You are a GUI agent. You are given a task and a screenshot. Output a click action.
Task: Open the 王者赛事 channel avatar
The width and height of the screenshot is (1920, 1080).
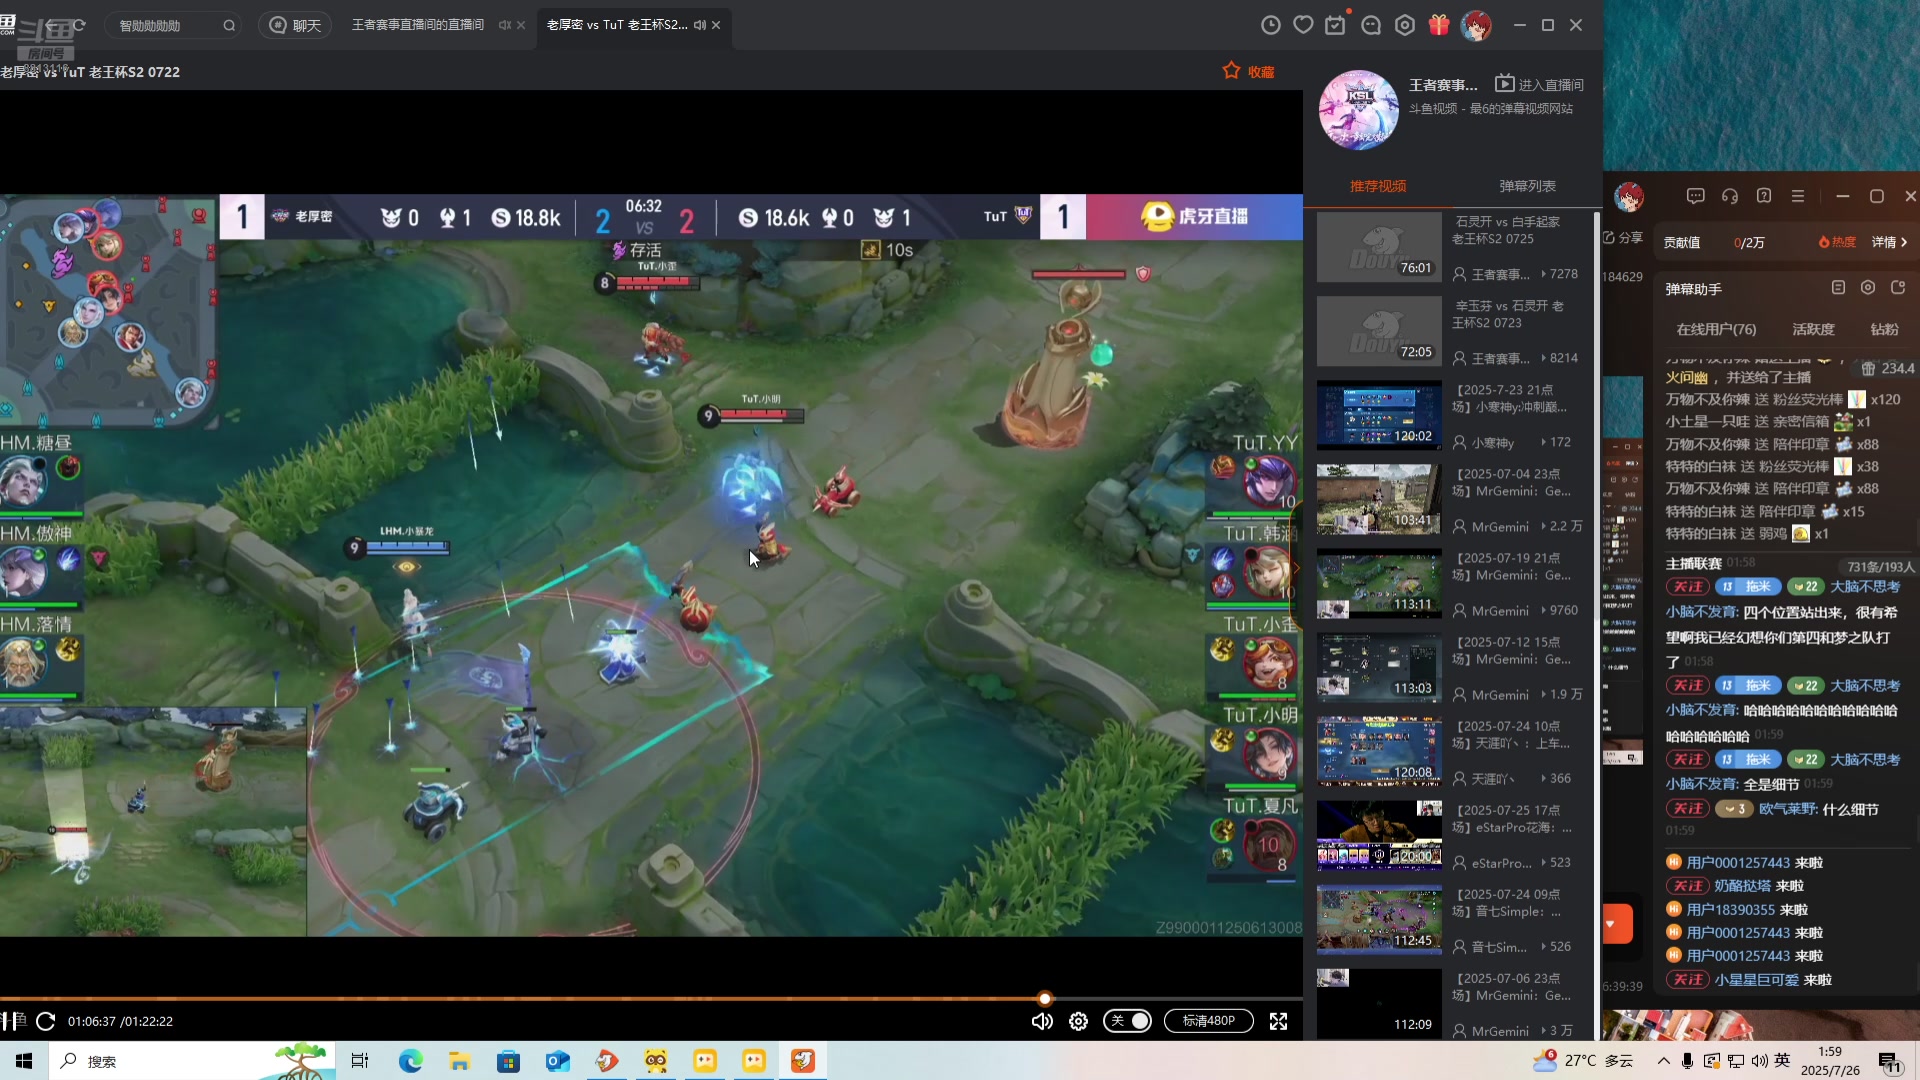[x=1358, y=110]
